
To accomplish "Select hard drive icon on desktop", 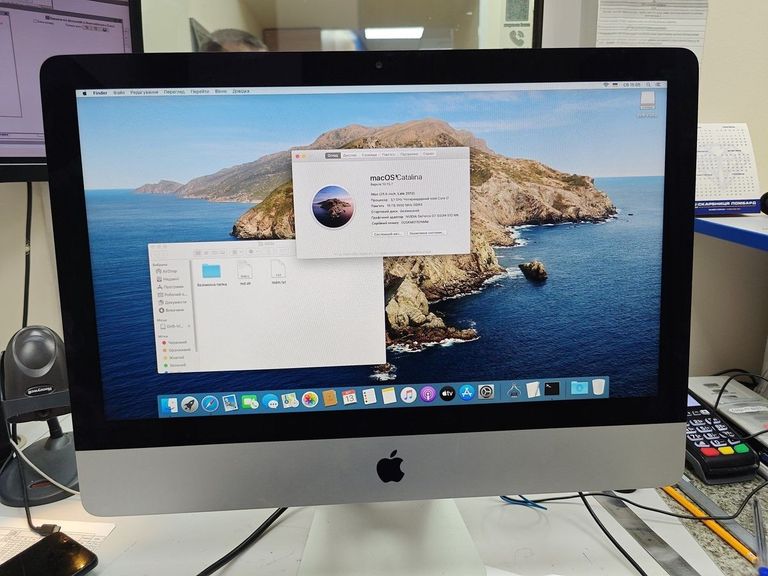I will pos(648,103).
